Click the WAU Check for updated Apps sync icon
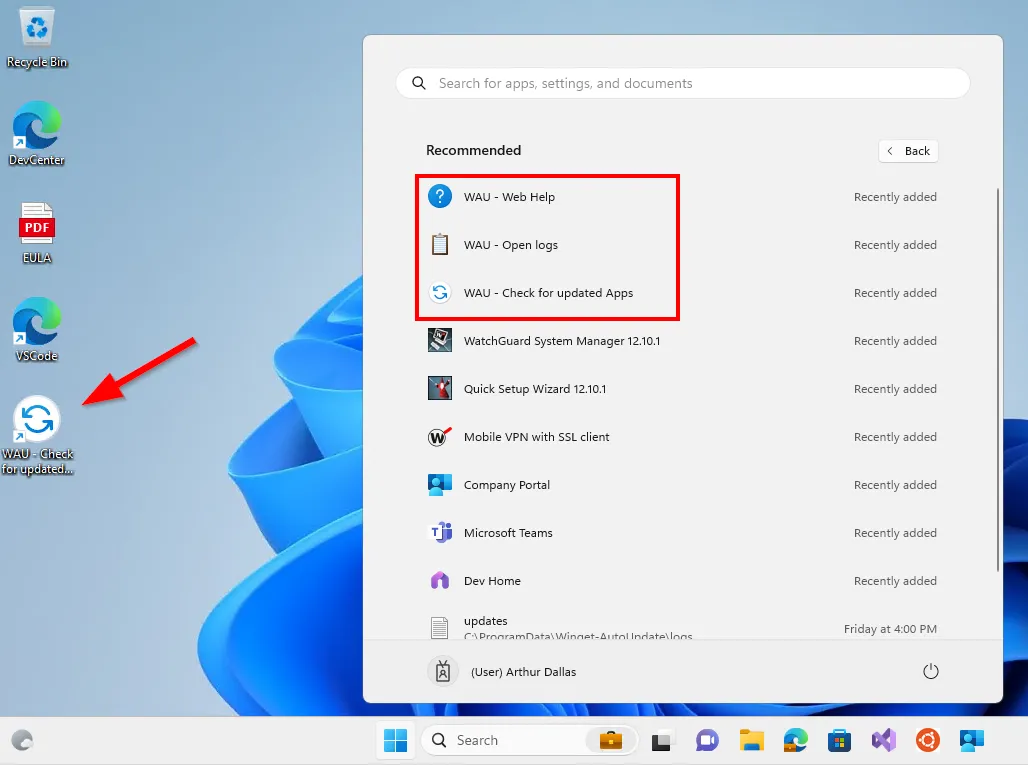Screen dimensions: 1028x765 tap(440, 292)
